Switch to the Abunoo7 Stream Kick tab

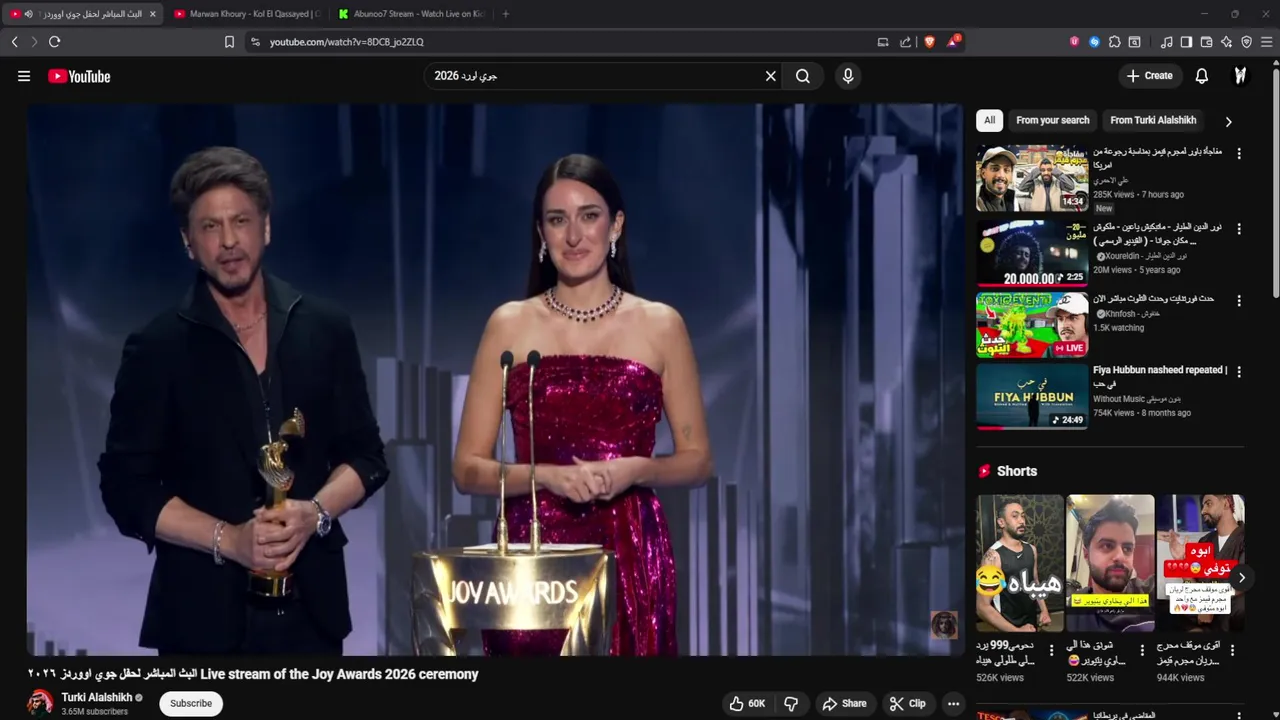point(410,14)
